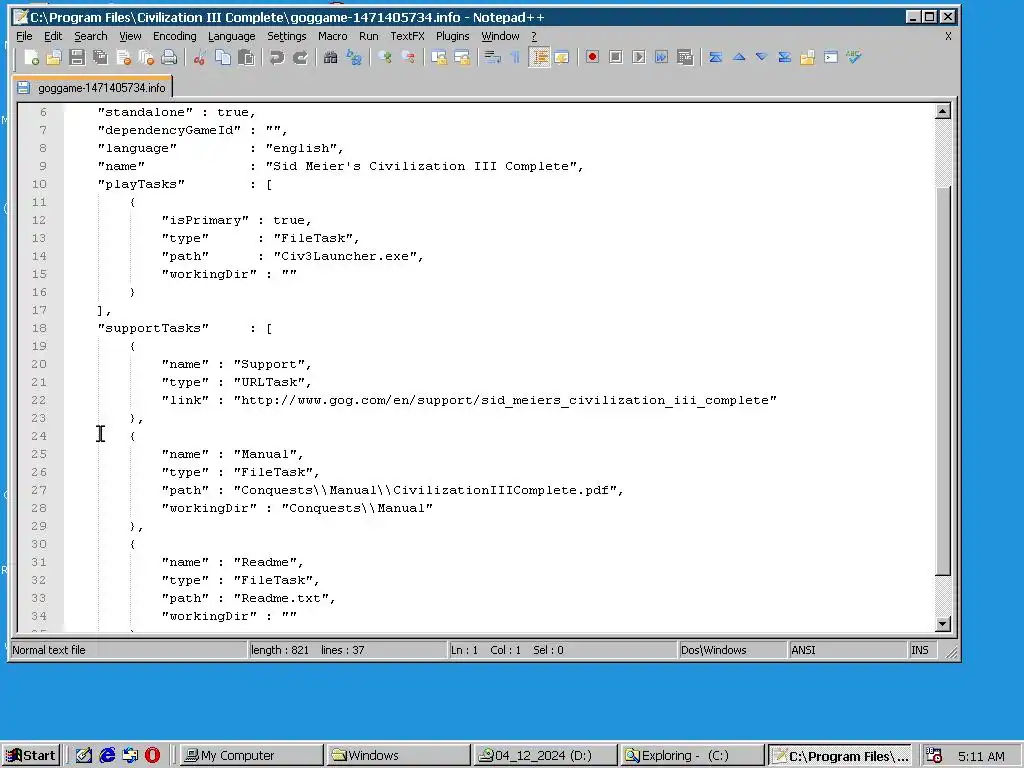Toggle word wrap toolbar icon
The image size is (1024, 768).
[x=492, y=57]
